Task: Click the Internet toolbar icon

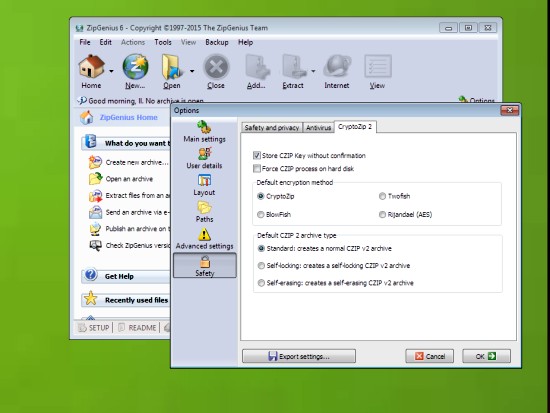Action: (x=337, y=67)
